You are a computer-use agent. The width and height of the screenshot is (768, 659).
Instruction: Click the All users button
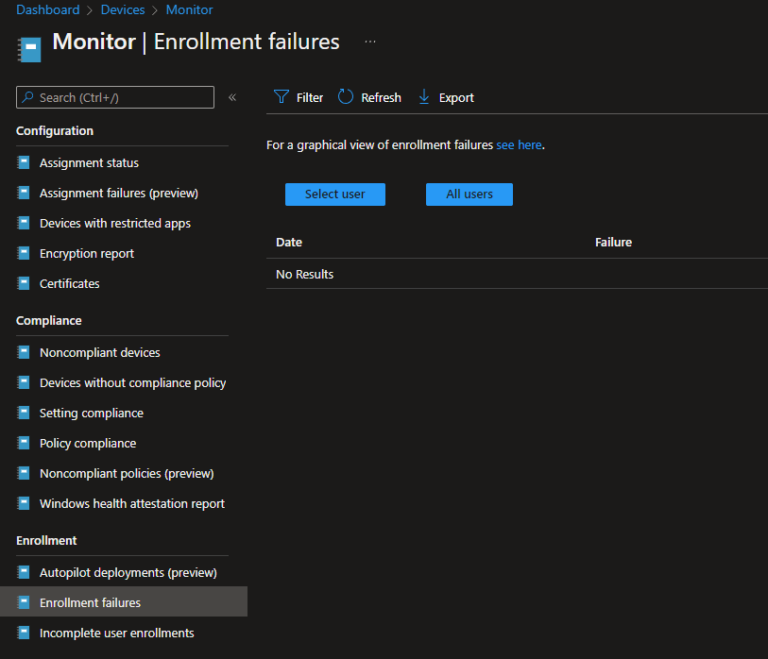[x=469, y=194]
